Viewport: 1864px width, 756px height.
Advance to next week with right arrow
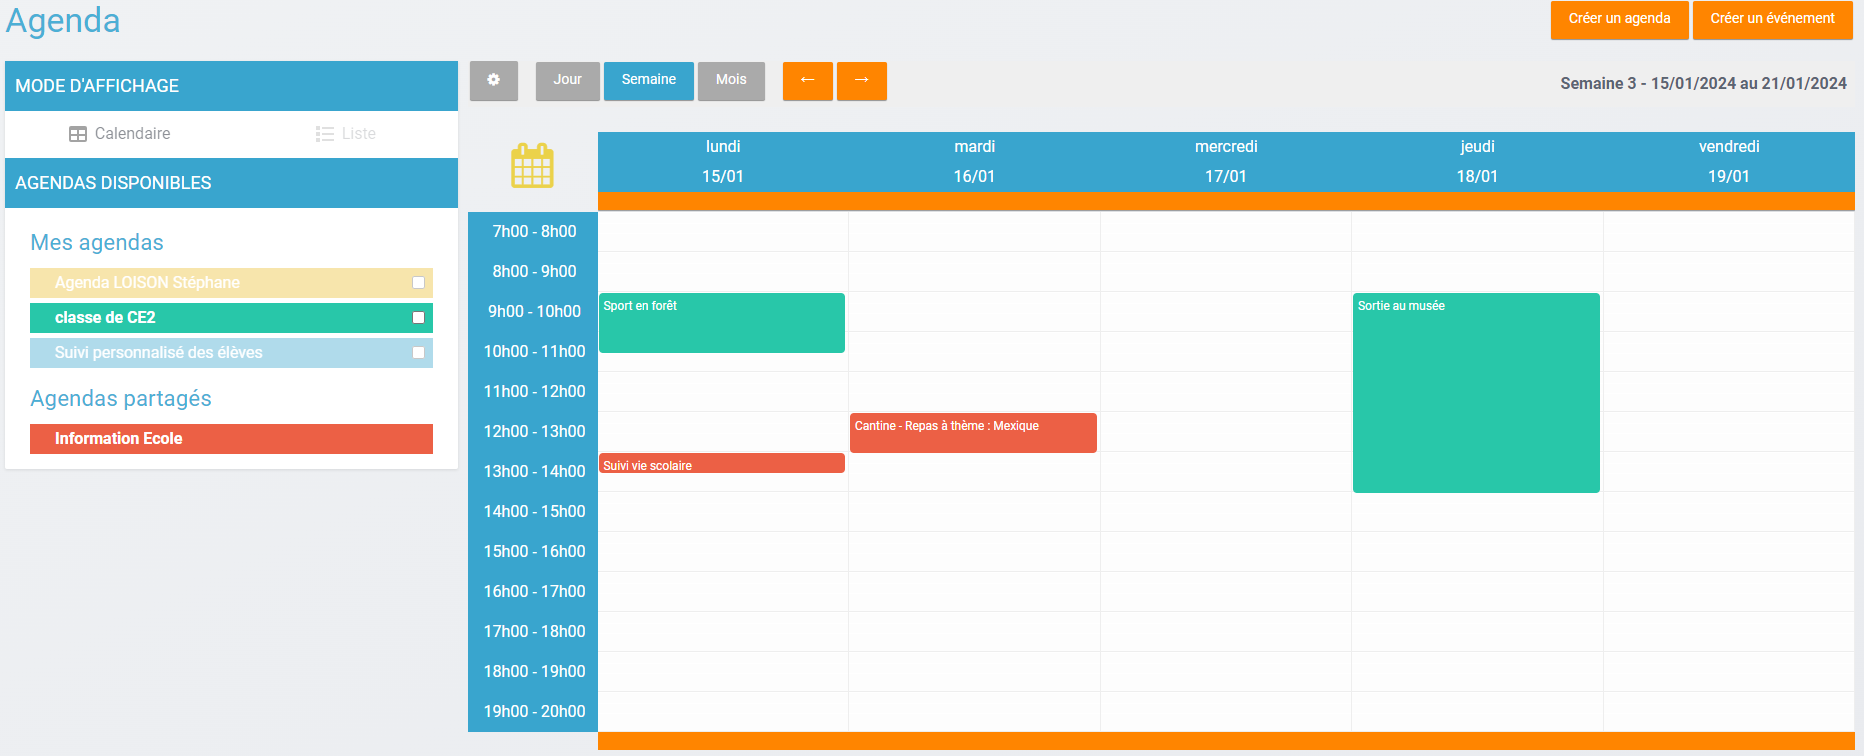(x=861, y=81)
